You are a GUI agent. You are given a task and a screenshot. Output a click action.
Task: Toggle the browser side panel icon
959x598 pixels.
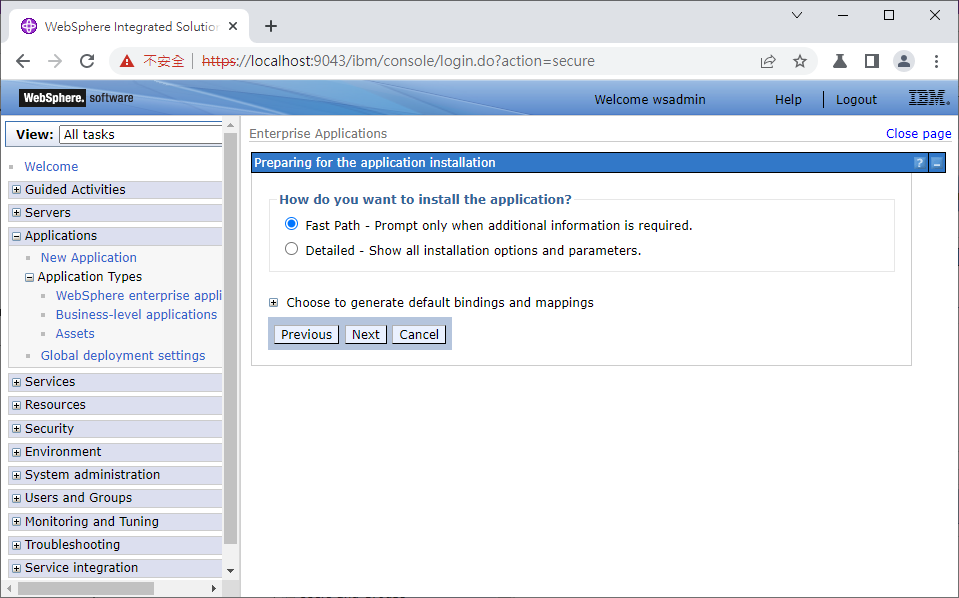tap(872, 61)
